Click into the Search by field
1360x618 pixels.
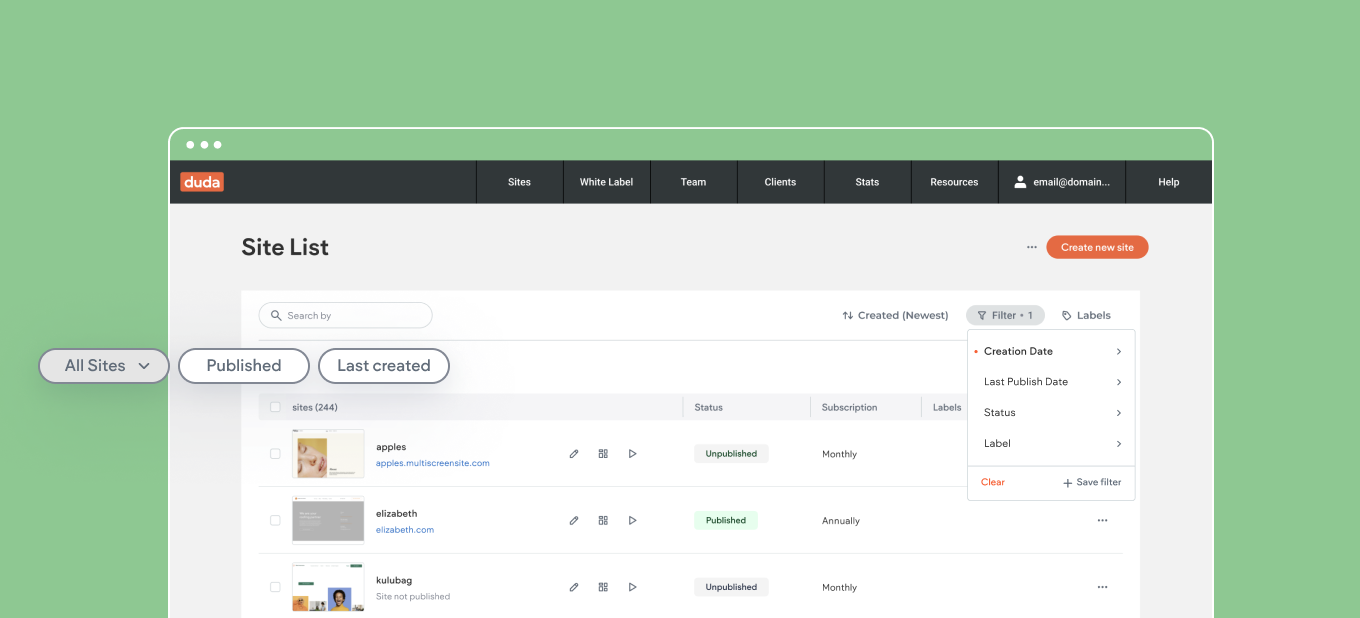[x=345, y=315]
